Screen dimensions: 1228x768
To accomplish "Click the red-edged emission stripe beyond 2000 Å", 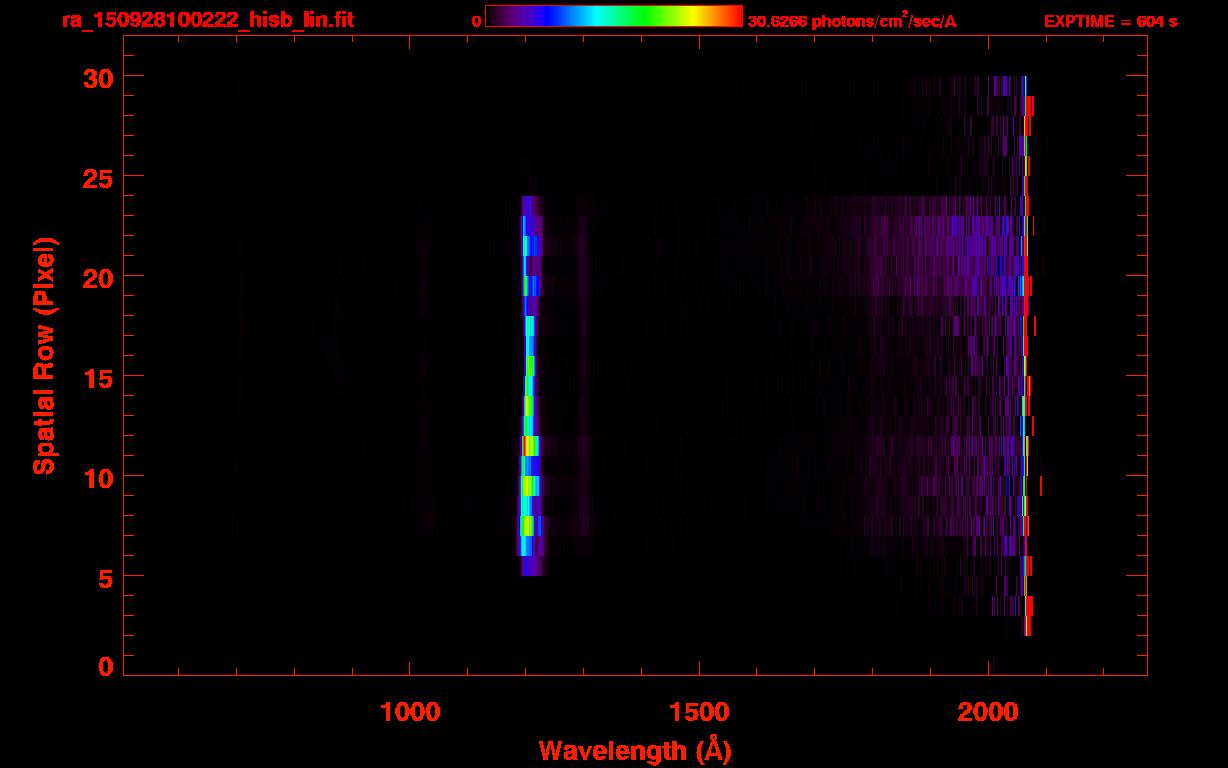I will 1027,355.
